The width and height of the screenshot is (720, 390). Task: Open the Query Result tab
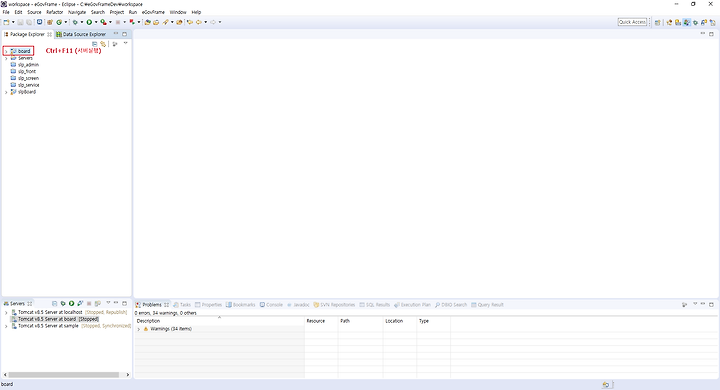pyautogui.click(x=487, y=305)
